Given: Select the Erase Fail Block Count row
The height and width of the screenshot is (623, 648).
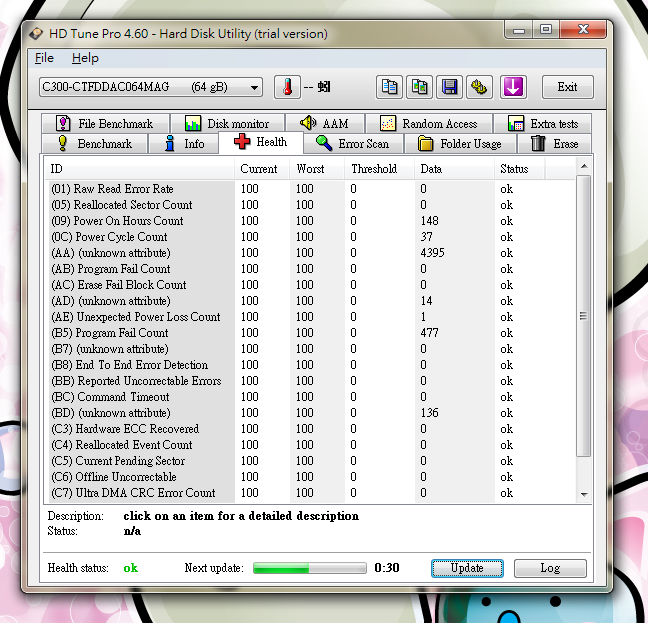Looking at the screenshot, I should click(x=310, y=285).
